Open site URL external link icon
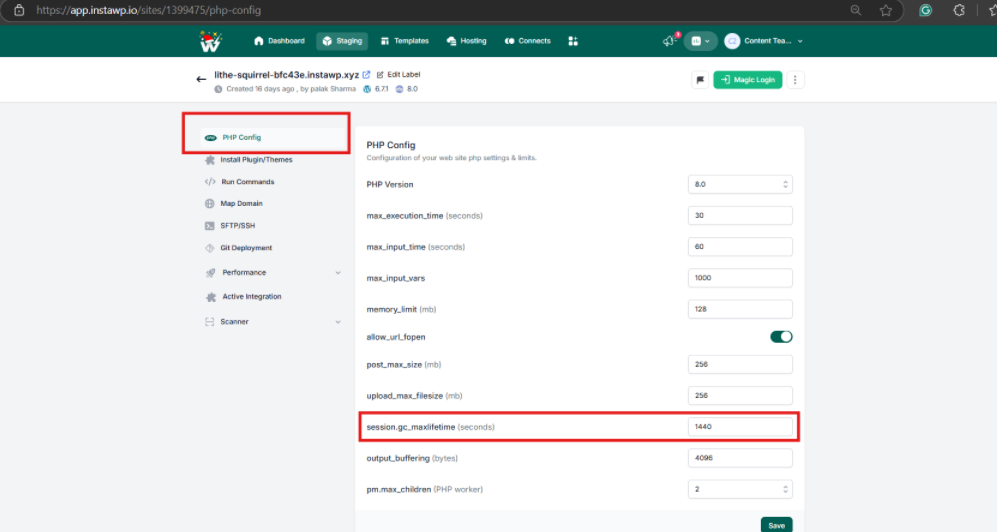 [x=366, y=74]
